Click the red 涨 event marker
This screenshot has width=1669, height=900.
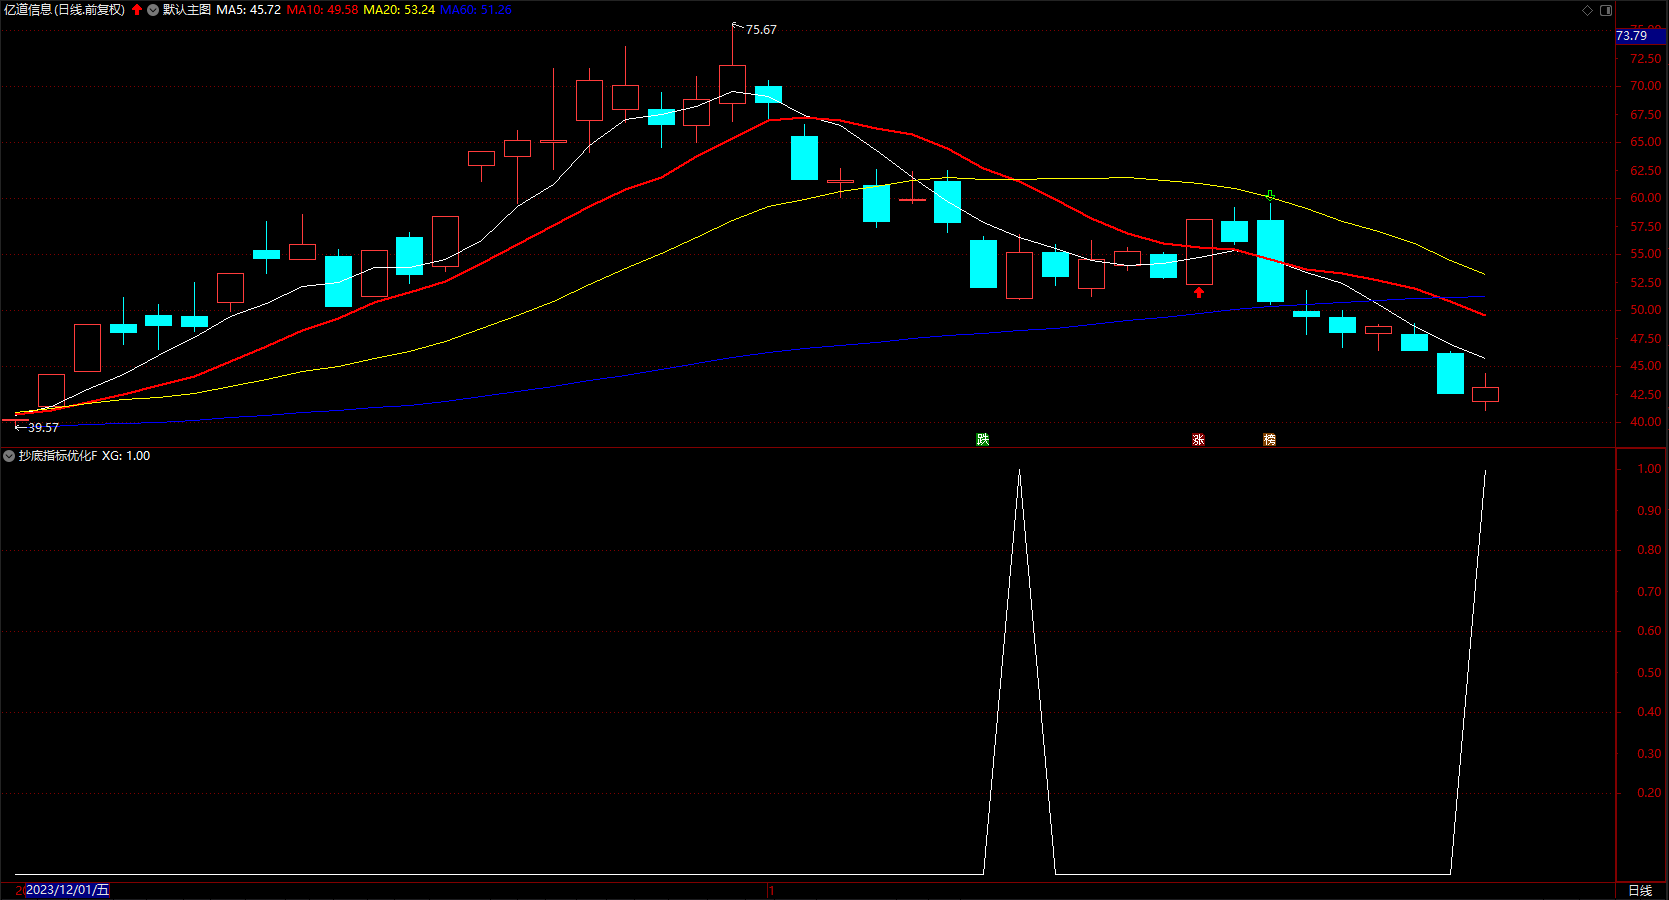pyautogui.click(x=1198, y=440)
